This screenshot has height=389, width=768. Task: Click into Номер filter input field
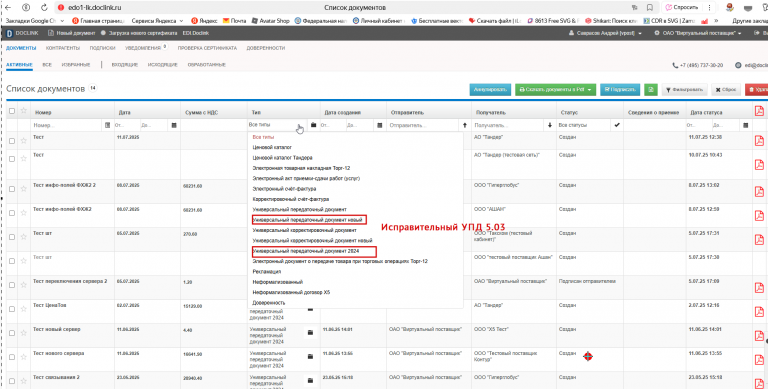pyautogui.click(x=67, y=125)
